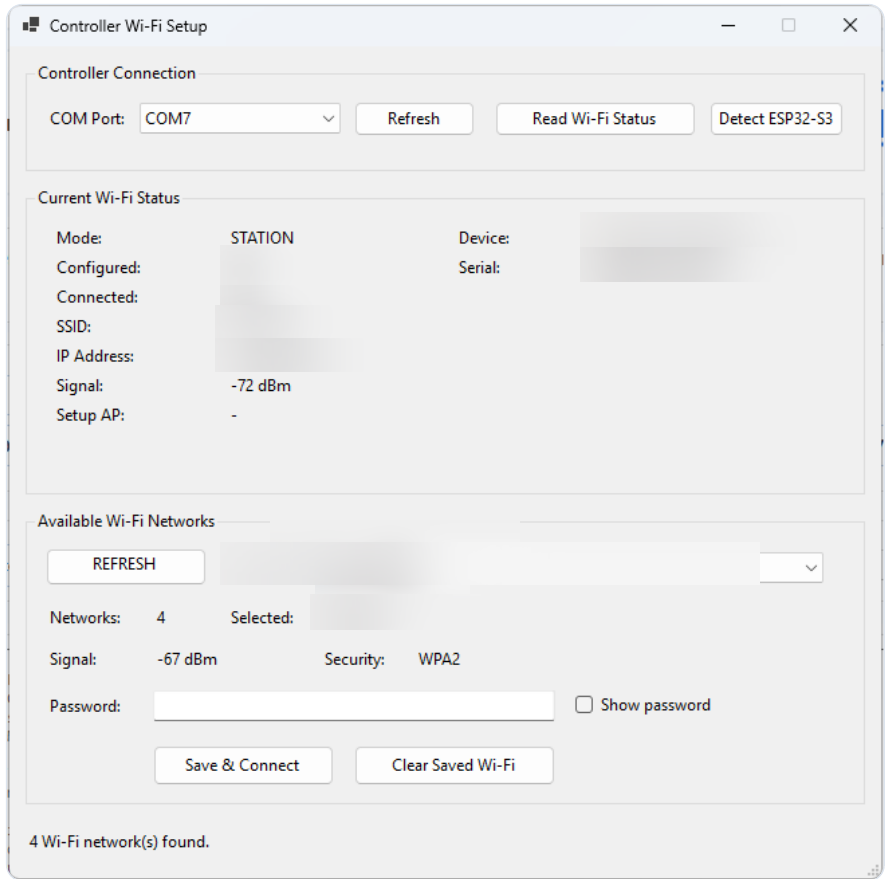Viewport: 888px width, 879px height.
Task: Expand the available Wi-Fi networks dropdown
Action: click(x=811, y=567)
